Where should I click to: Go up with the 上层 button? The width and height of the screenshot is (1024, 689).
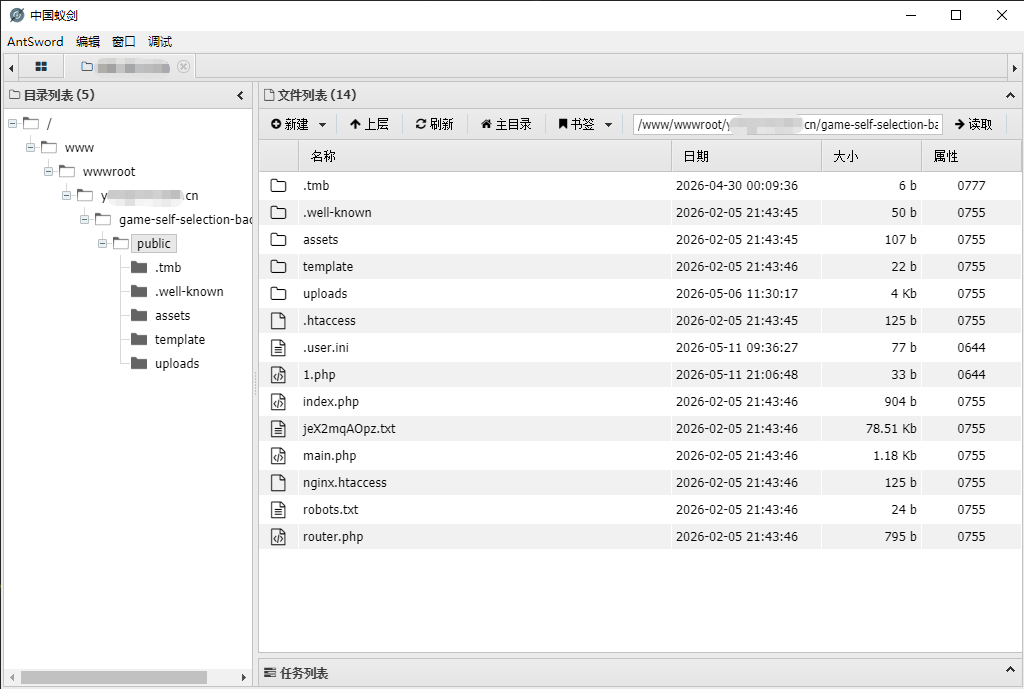tap(369, 124)
